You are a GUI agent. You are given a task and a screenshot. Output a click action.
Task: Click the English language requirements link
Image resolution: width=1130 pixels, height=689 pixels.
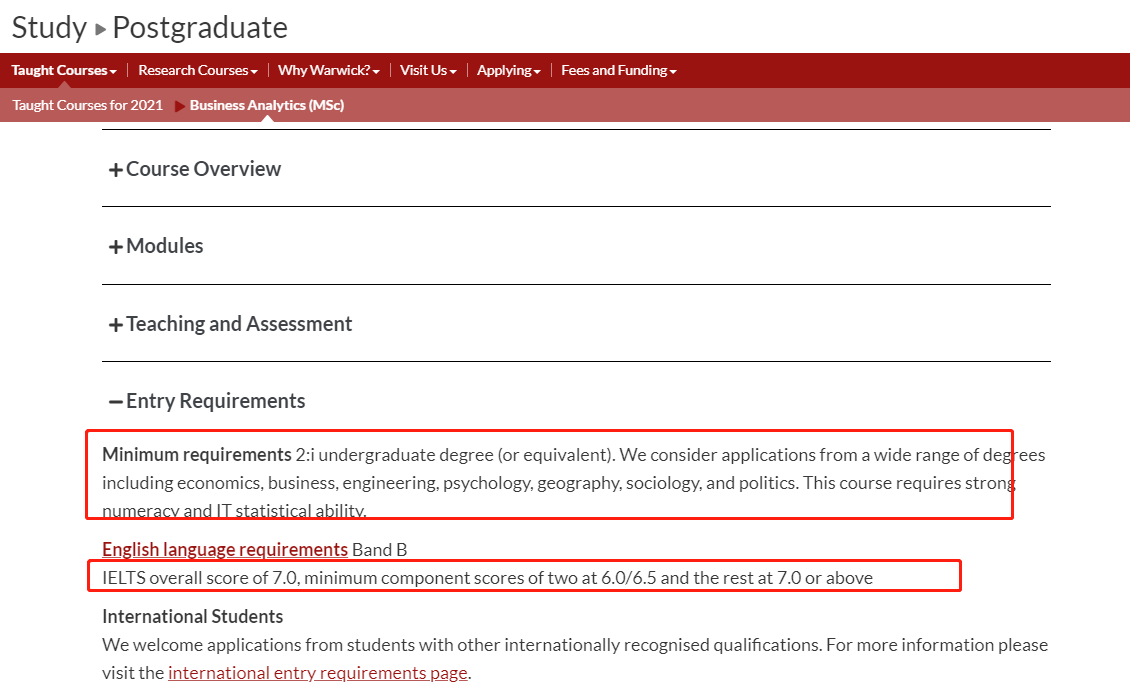[x=225, y=549]
